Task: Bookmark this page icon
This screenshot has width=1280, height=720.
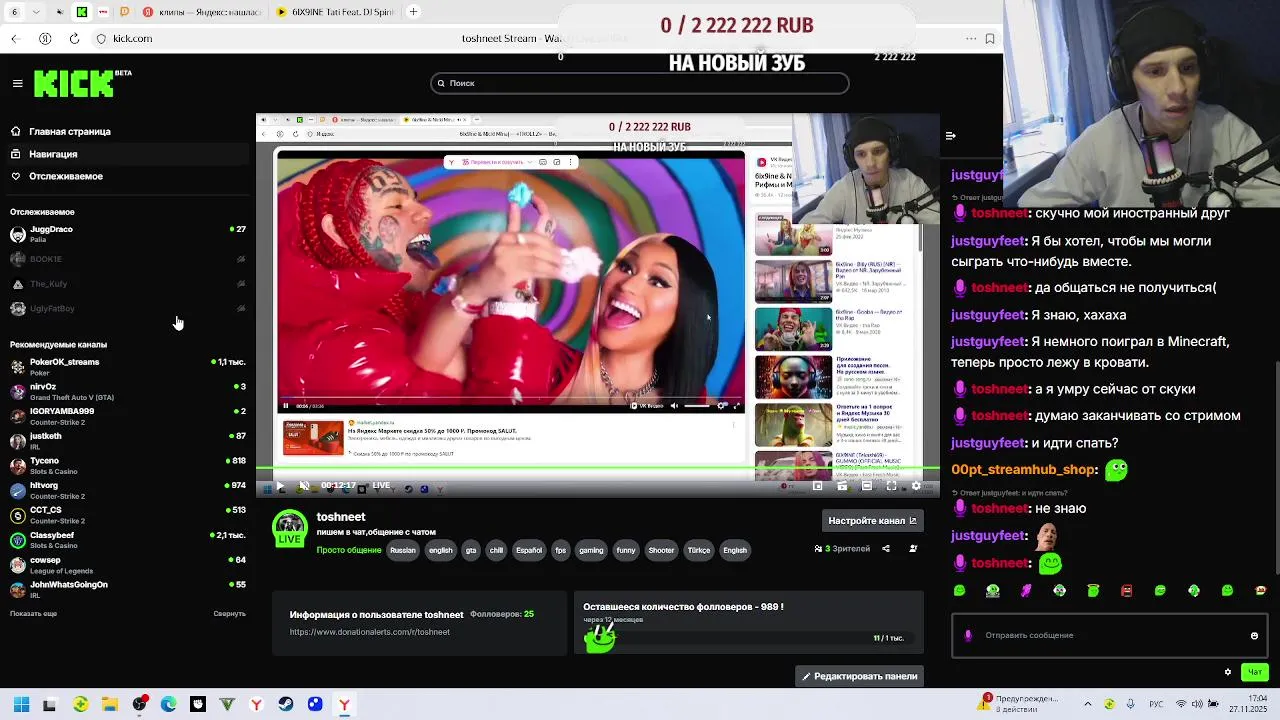Action: point(990,38)
